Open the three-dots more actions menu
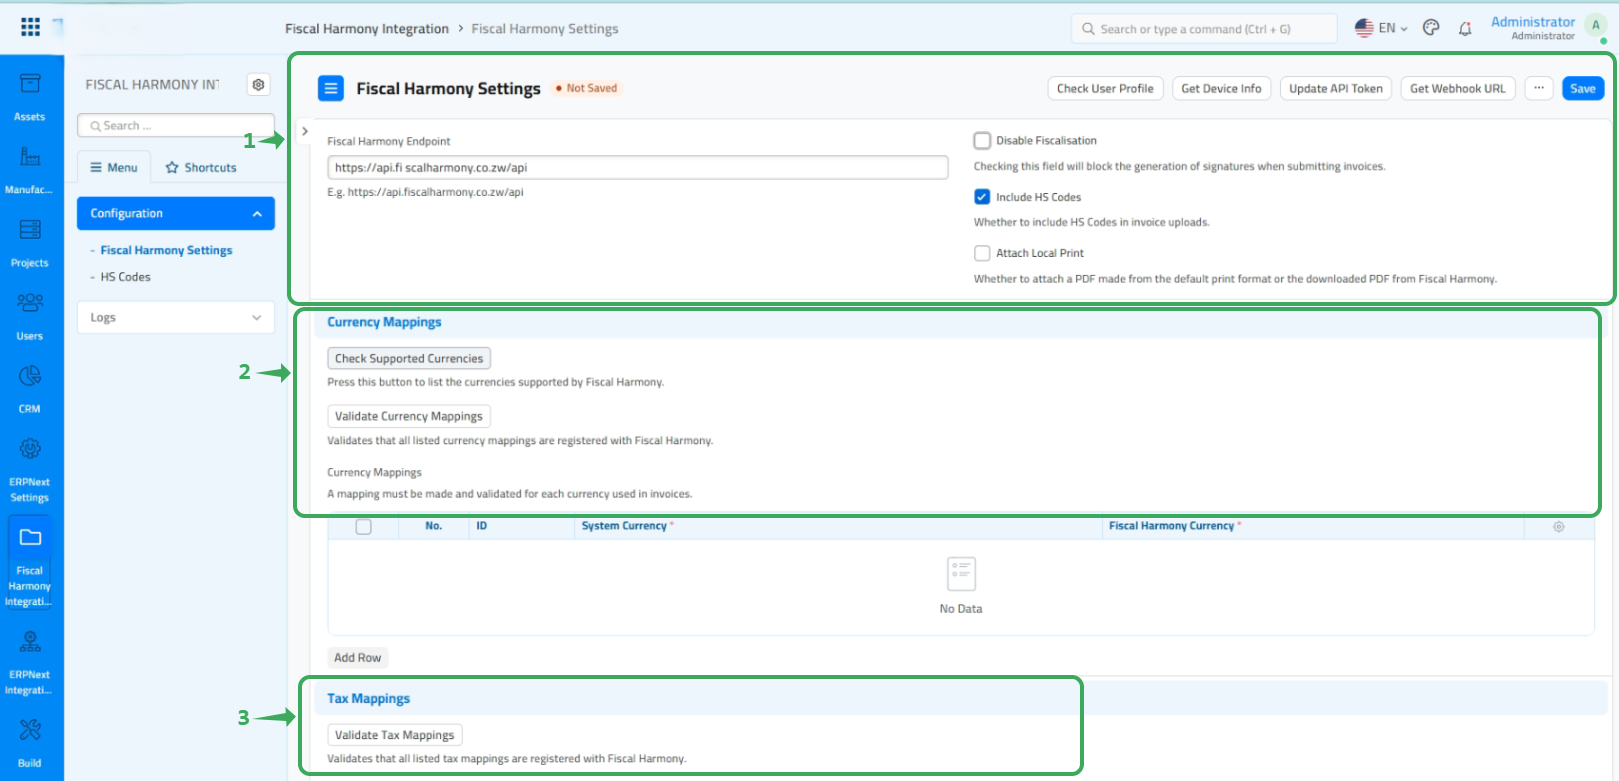 click(x=1539, y=88)
